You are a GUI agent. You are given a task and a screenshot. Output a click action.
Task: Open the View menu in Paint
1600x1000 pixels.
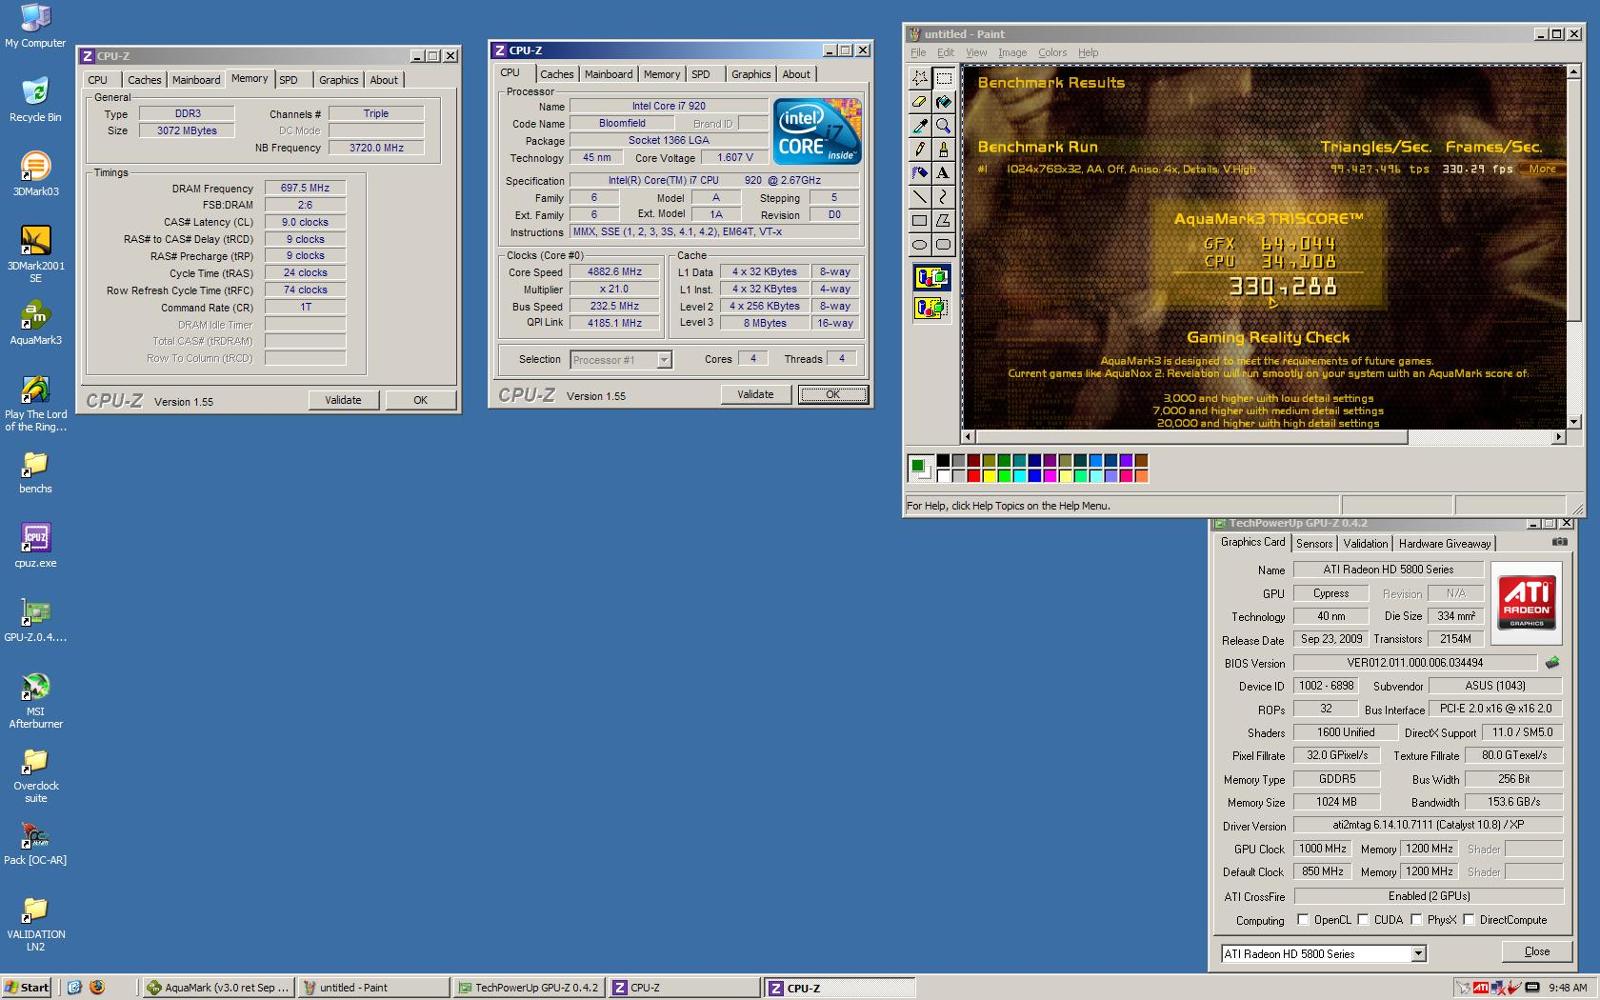point(976,53)
